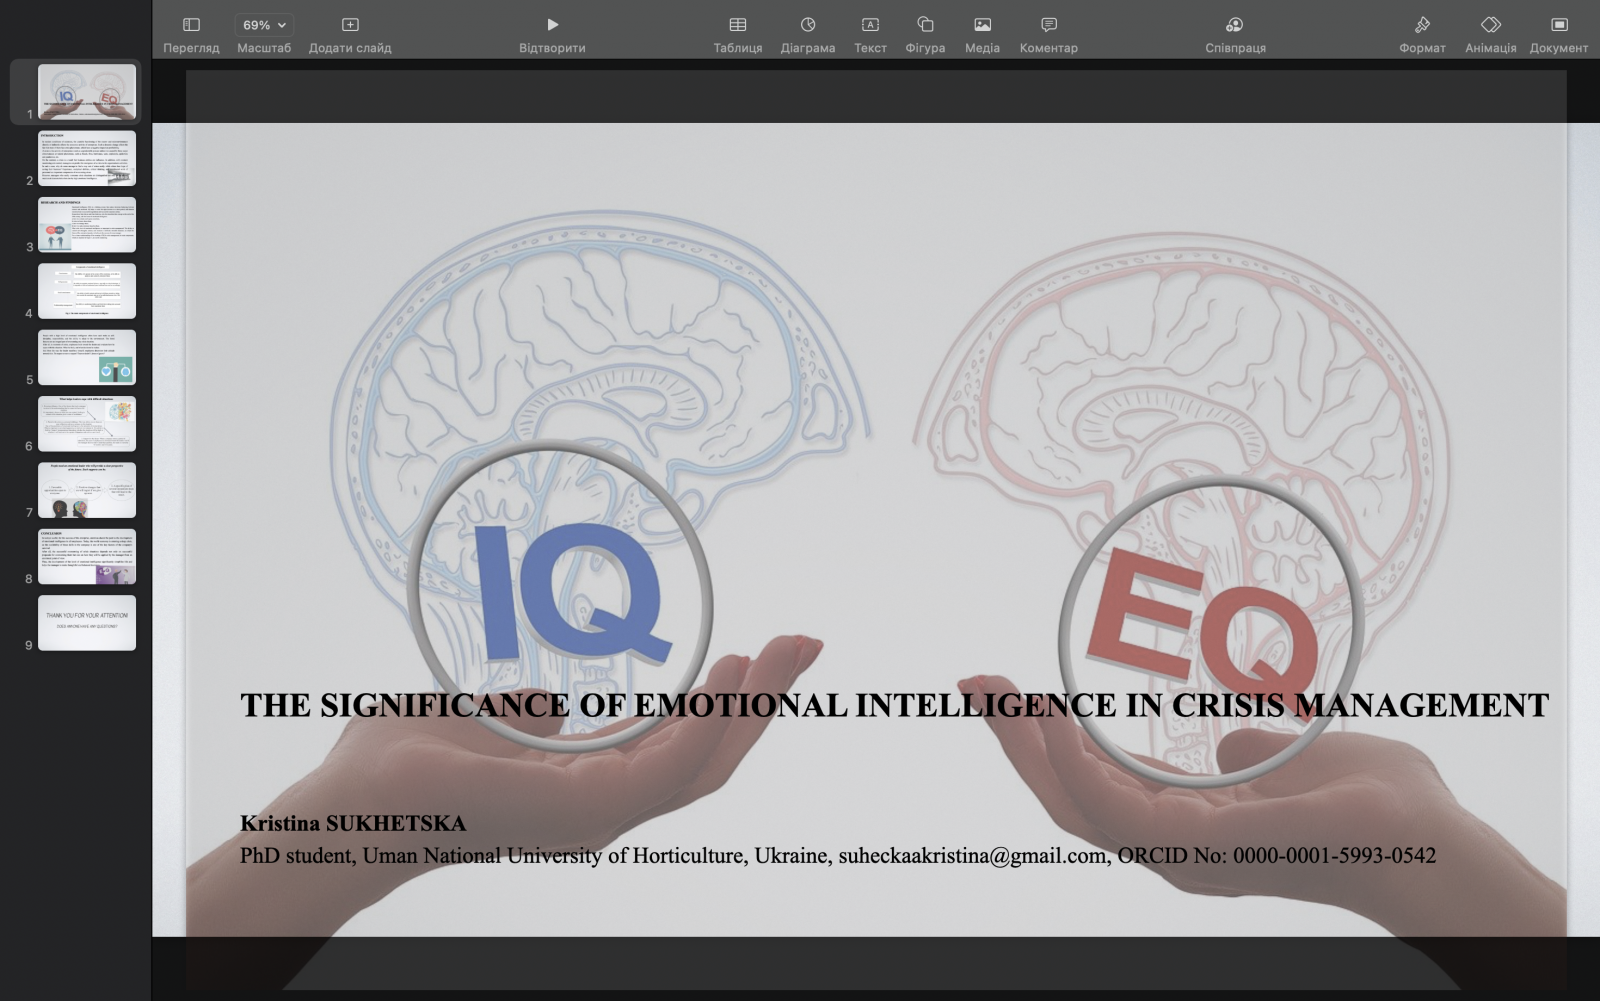The image size is (1600, 1001).
Task: Select slide 2 Introduction thumbnail
Action: (87, 158)
